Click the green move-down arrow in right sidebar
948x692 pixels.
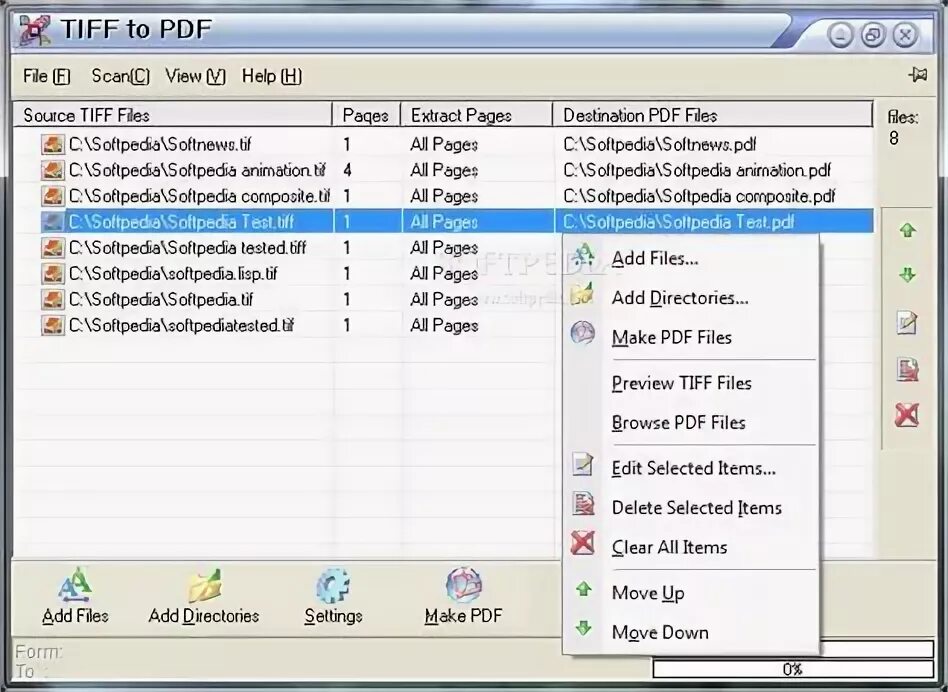pyautogui.click(x=907, y=276)
